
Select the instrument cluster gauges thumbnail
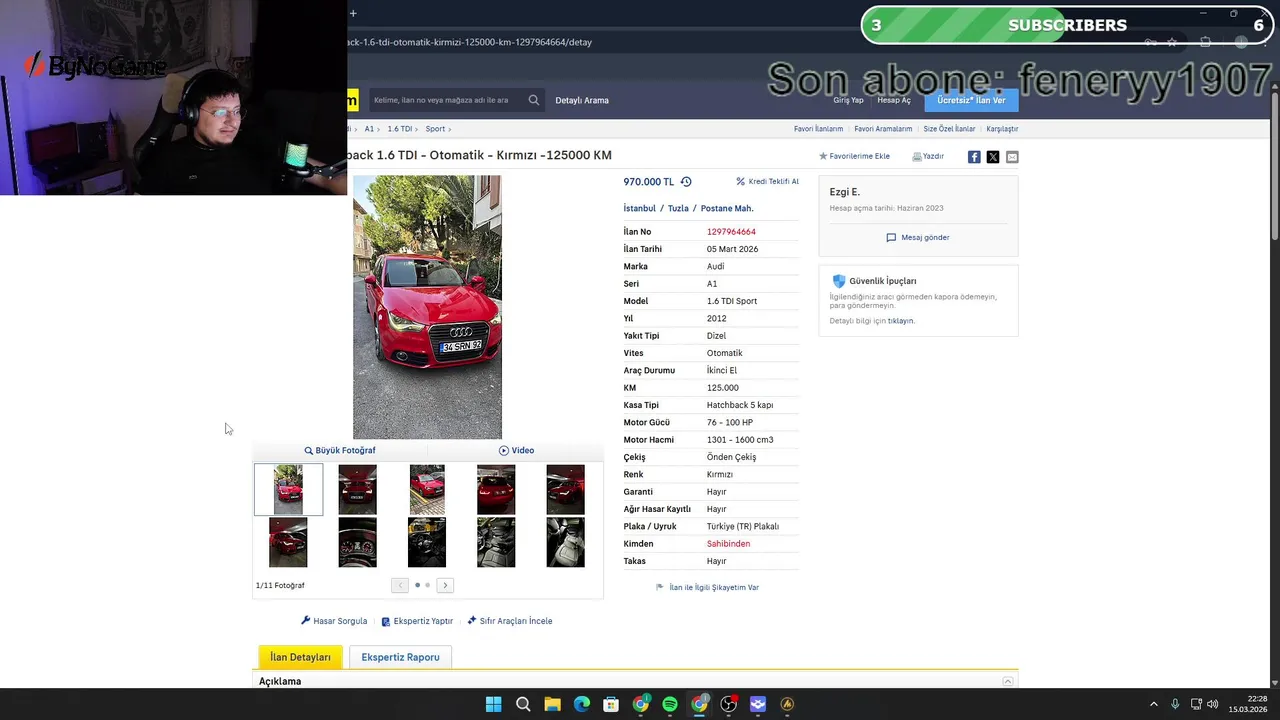[x=357, y=542]
